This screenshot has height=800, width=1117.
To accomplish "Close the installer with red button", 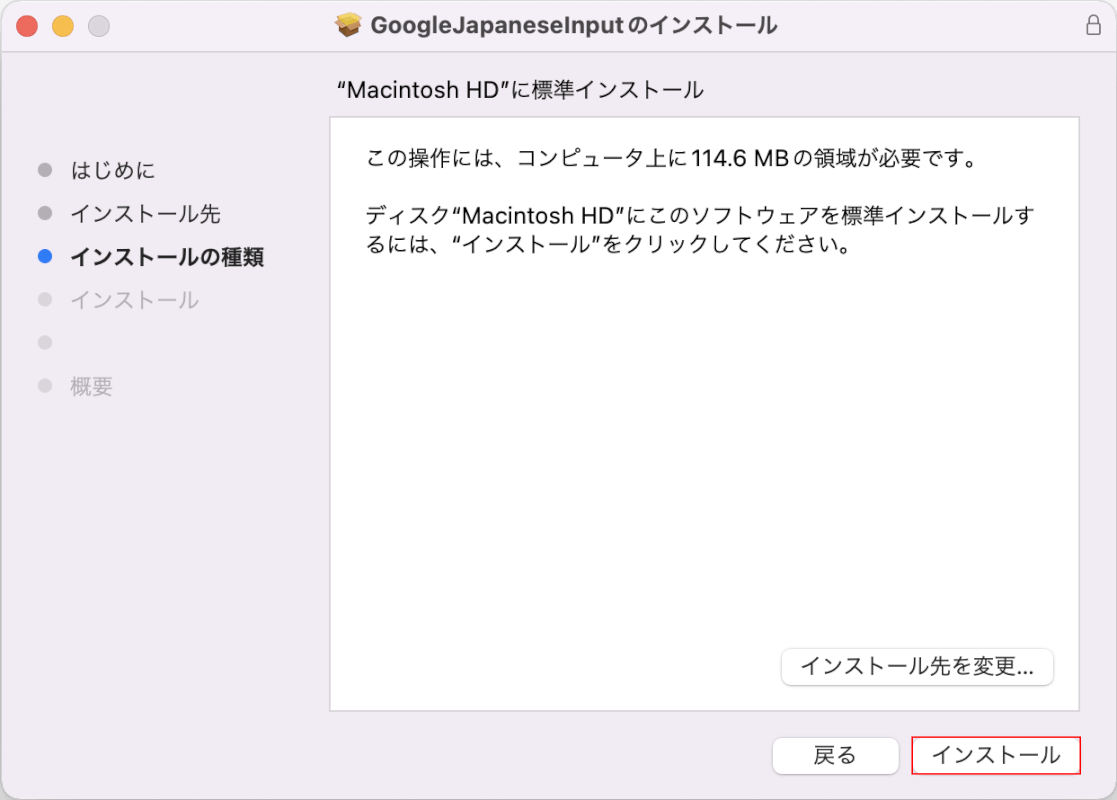I will (x=27, y=26).
